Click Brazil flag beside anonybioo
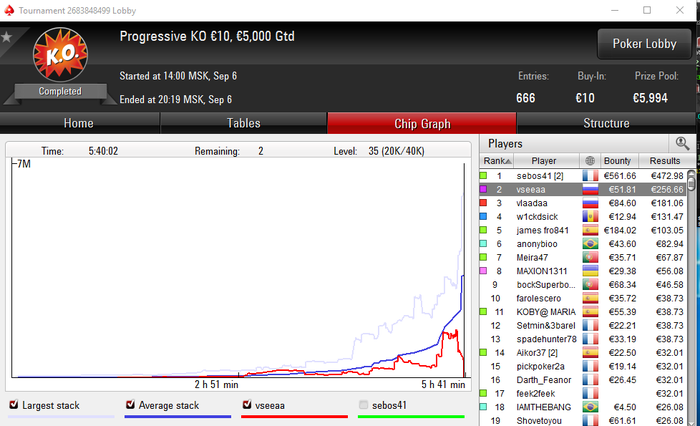The image size is (700, 426). click(590, 244)
